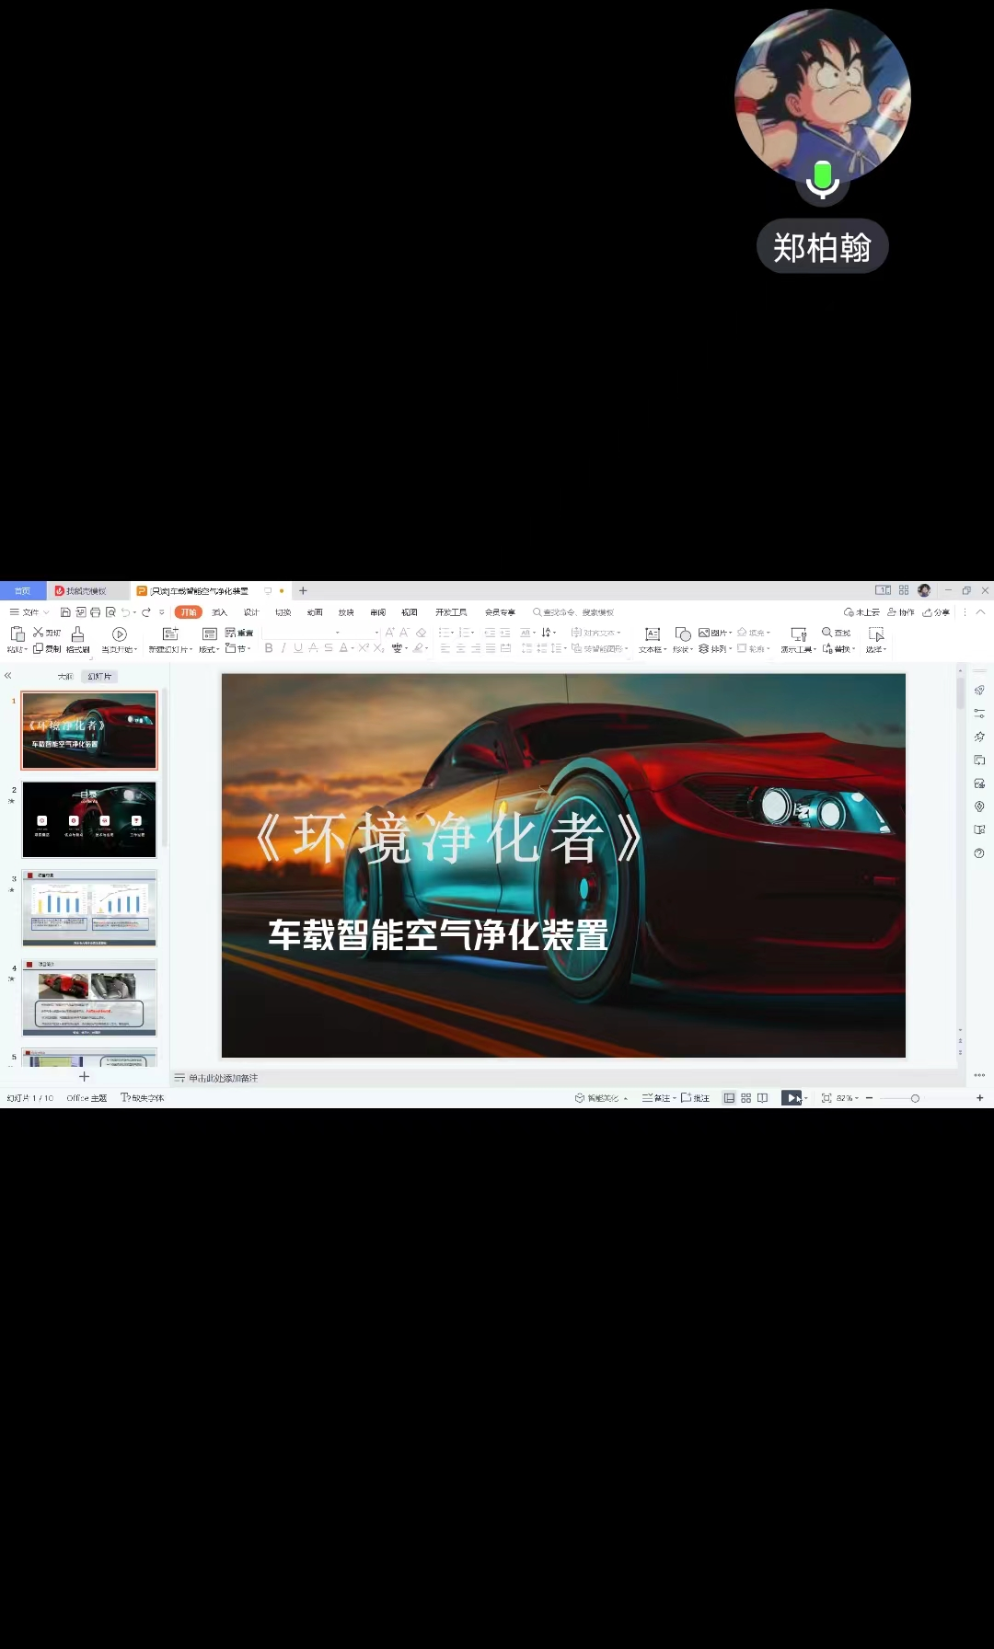Click the Text Box (文本框) icon
This screenshot has width=994, height=1649.
[x=652, y=635]
